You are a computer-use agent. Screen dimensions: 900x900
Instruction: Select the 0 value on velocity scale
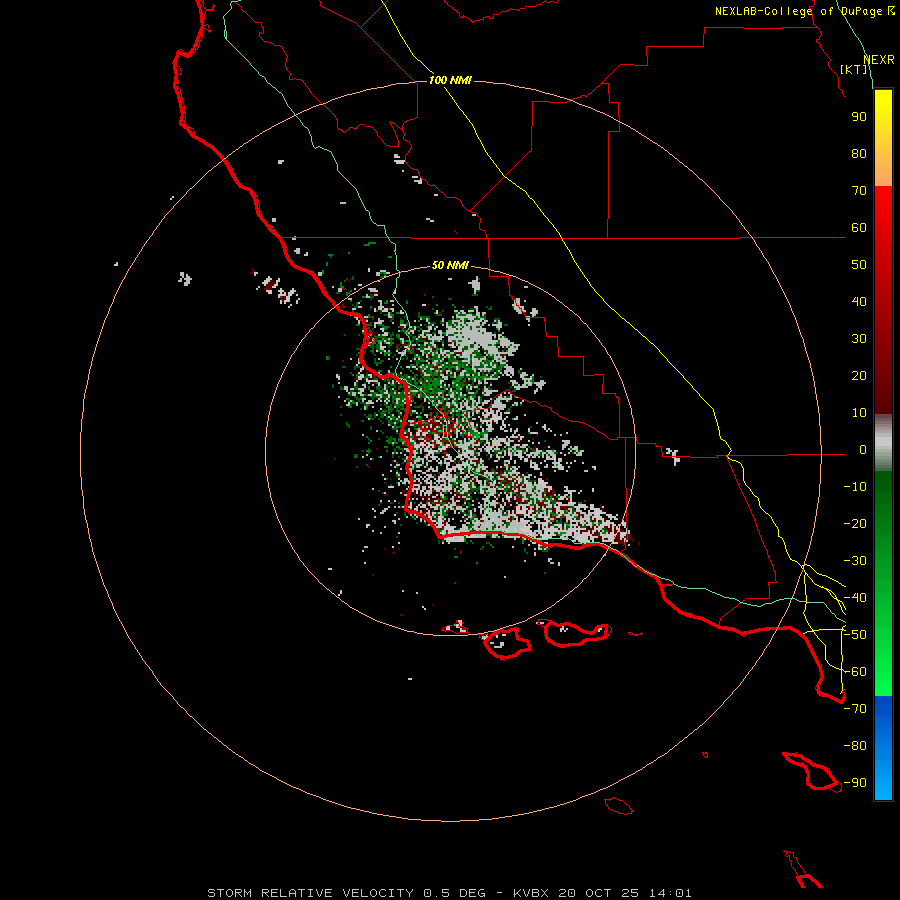863,449
